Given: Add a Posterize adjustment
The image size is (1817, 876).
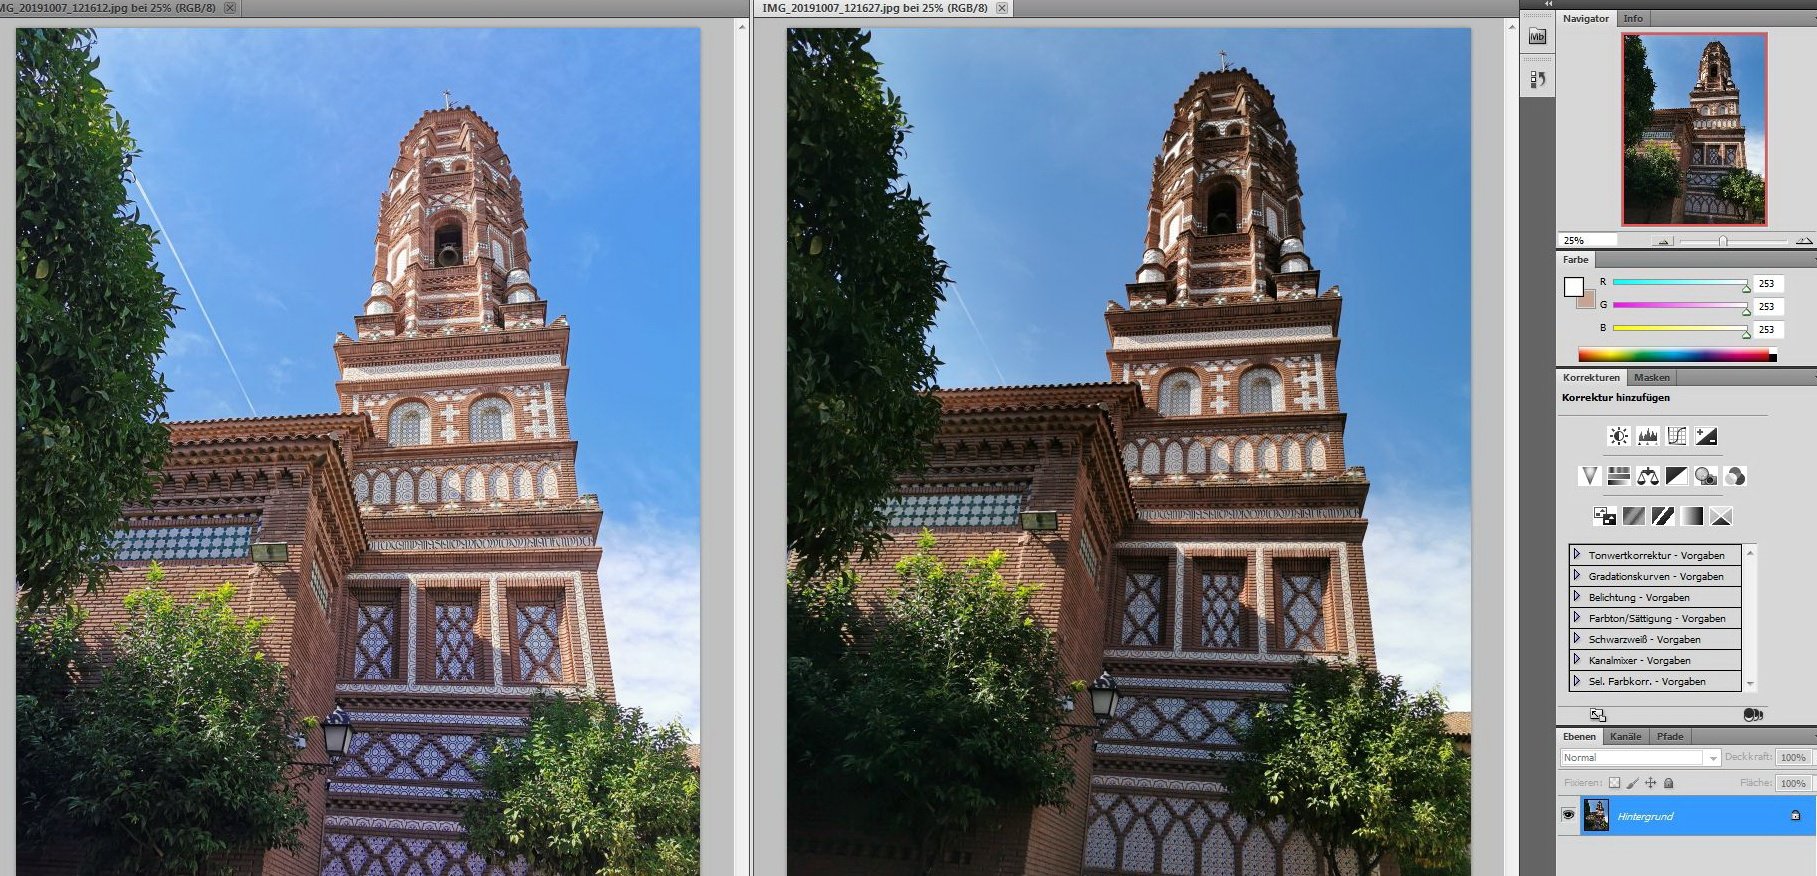Looking at the screenshot, I should click(1633, 516).
